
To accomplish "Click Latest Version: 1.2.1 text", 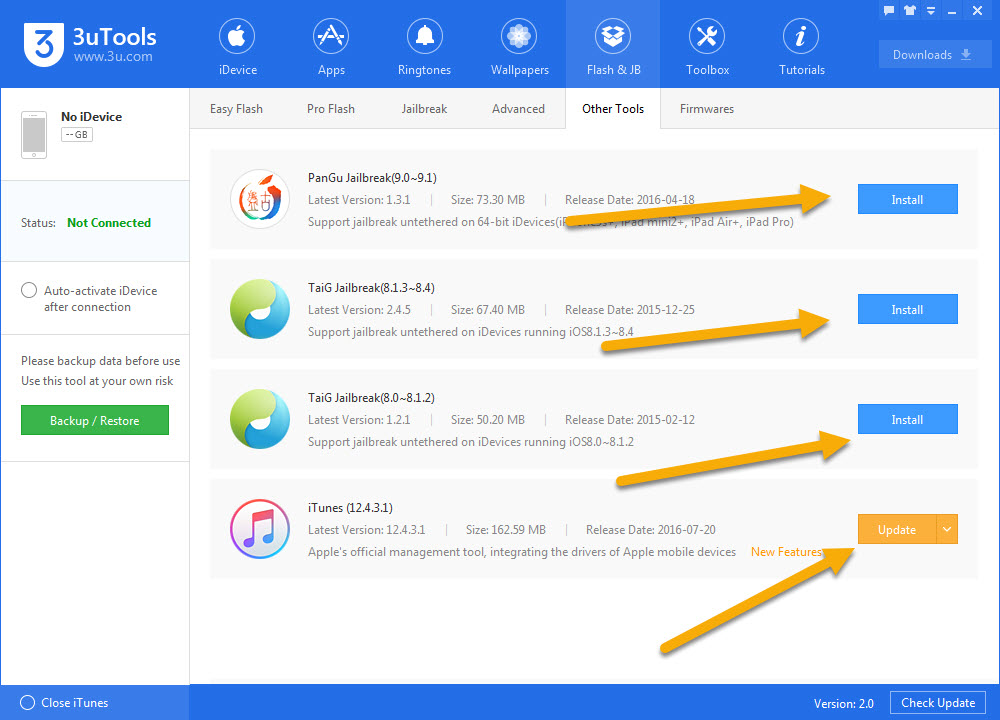I will click(x=359, y=420).
